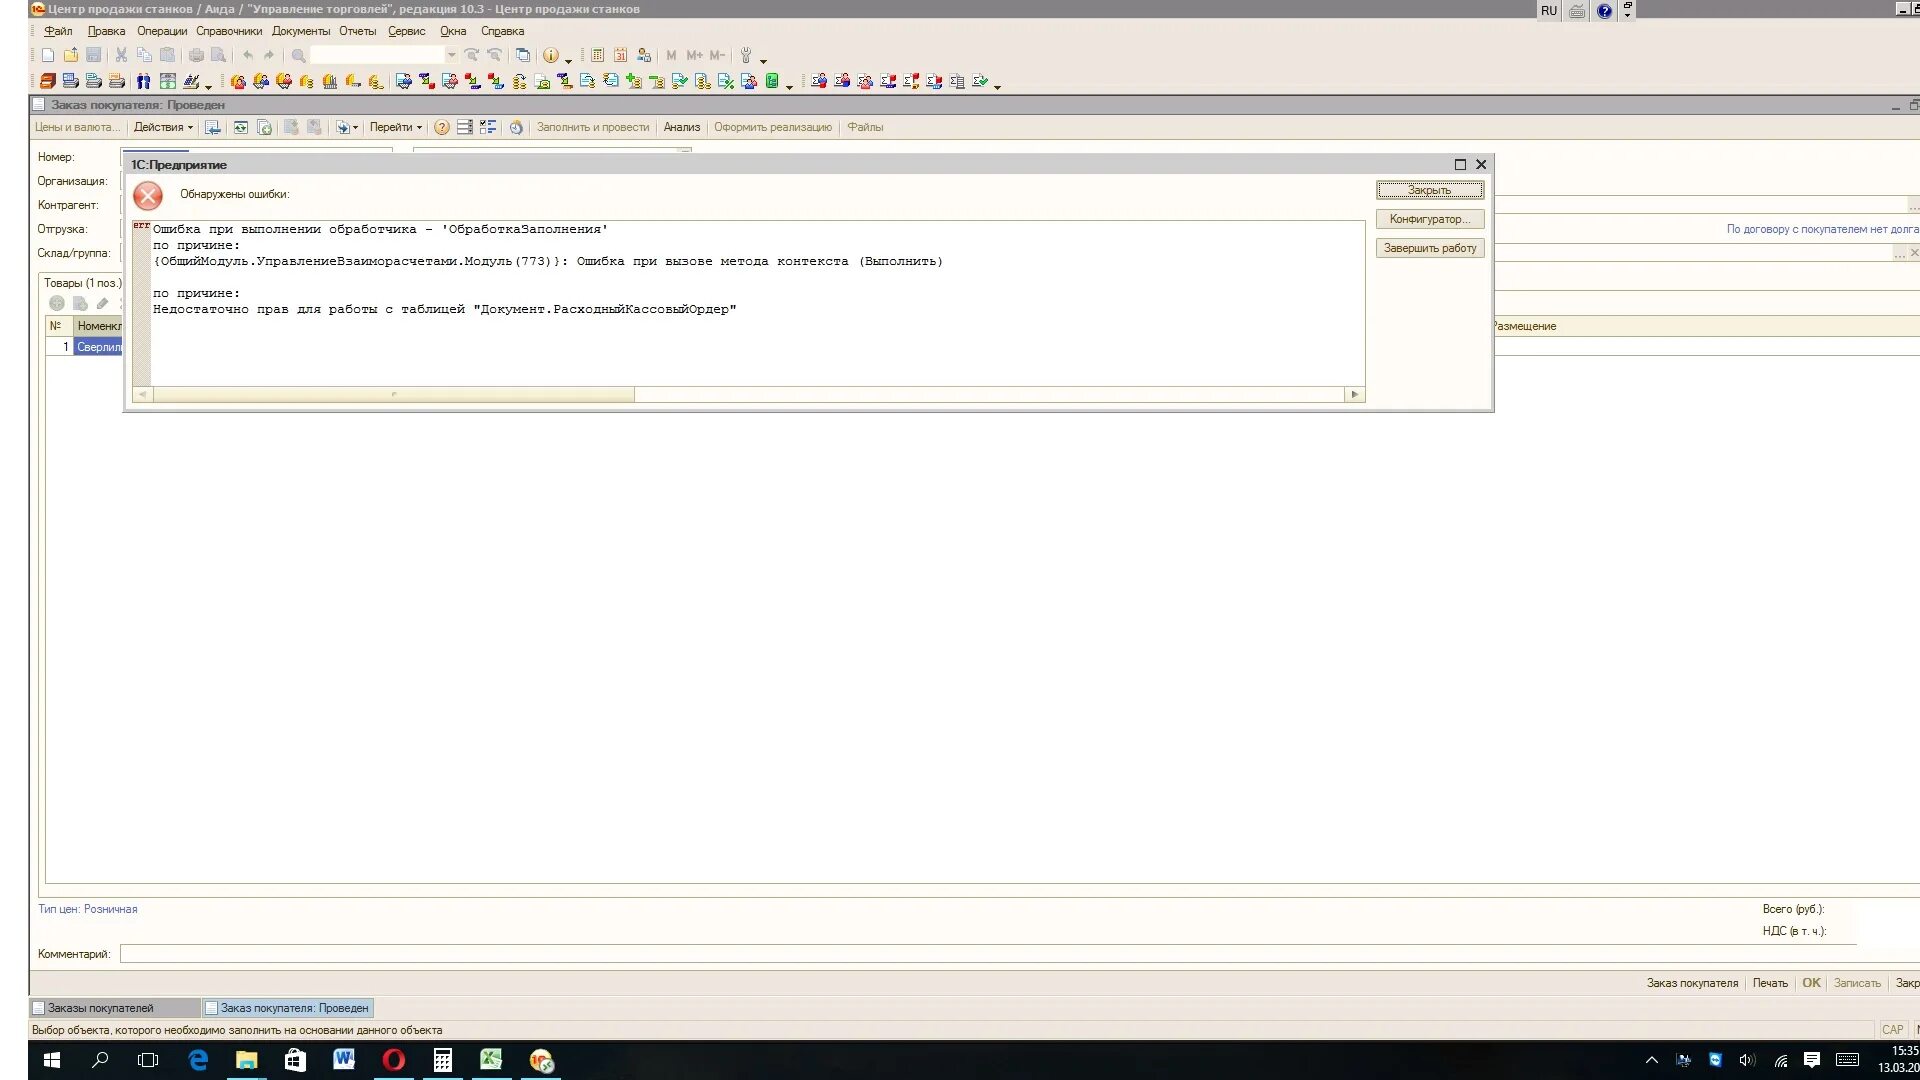Click the Конфигуратор button
The height and width of the screenshot is (1080, 1920).
click(x=1429, y=219)
